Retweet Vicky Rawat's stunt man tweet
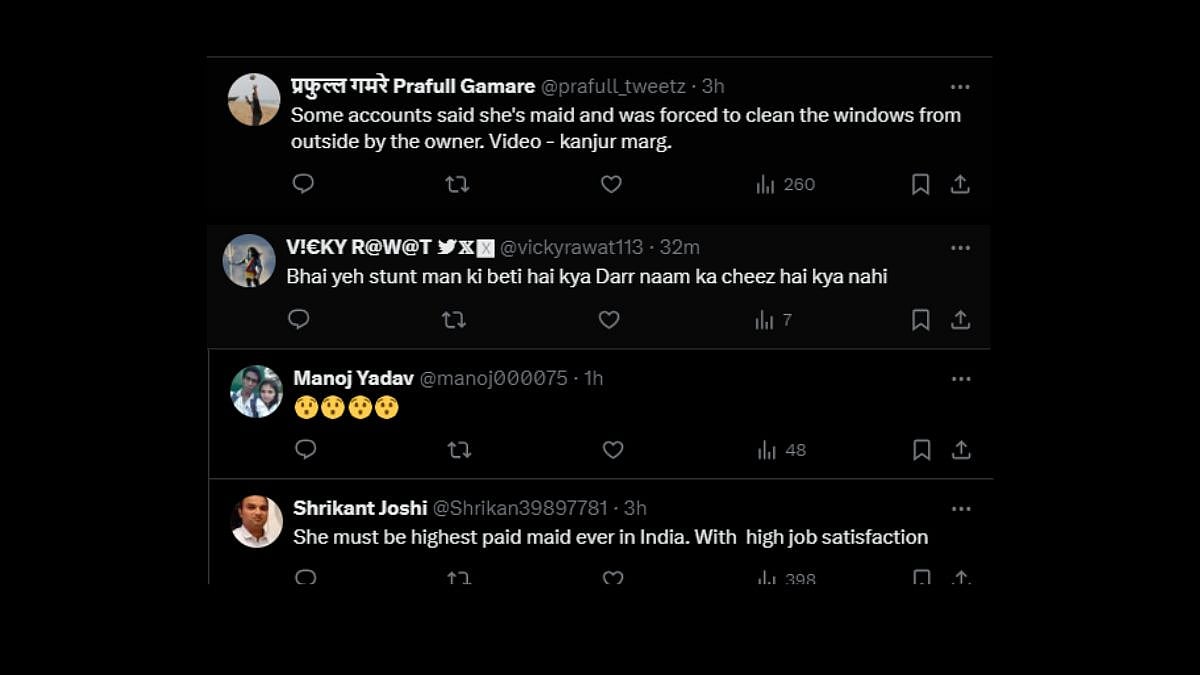This screenshot has height=675, width=1200. [453, 320]
